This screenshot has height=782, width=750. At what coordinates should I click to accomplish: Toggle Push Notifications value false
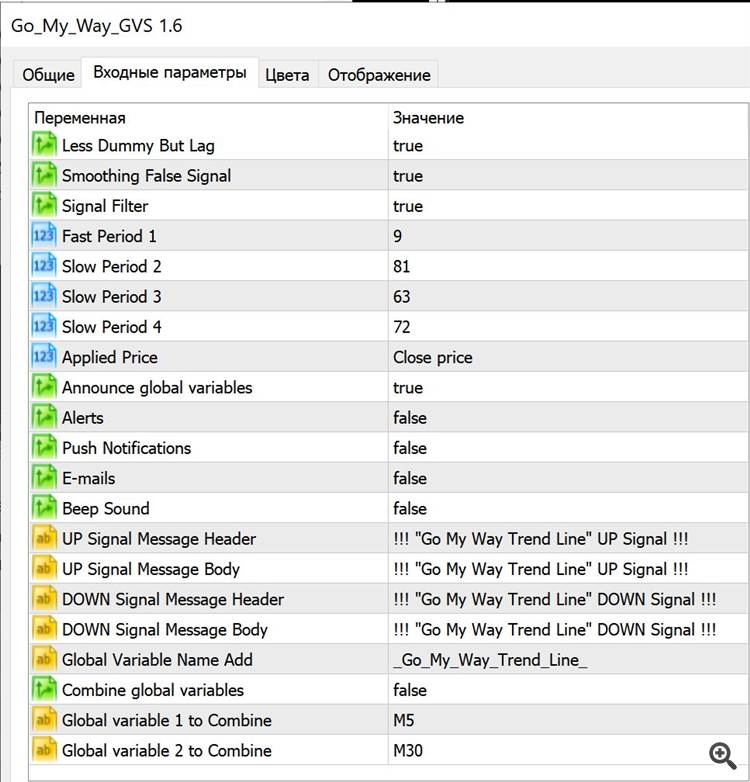410,448
